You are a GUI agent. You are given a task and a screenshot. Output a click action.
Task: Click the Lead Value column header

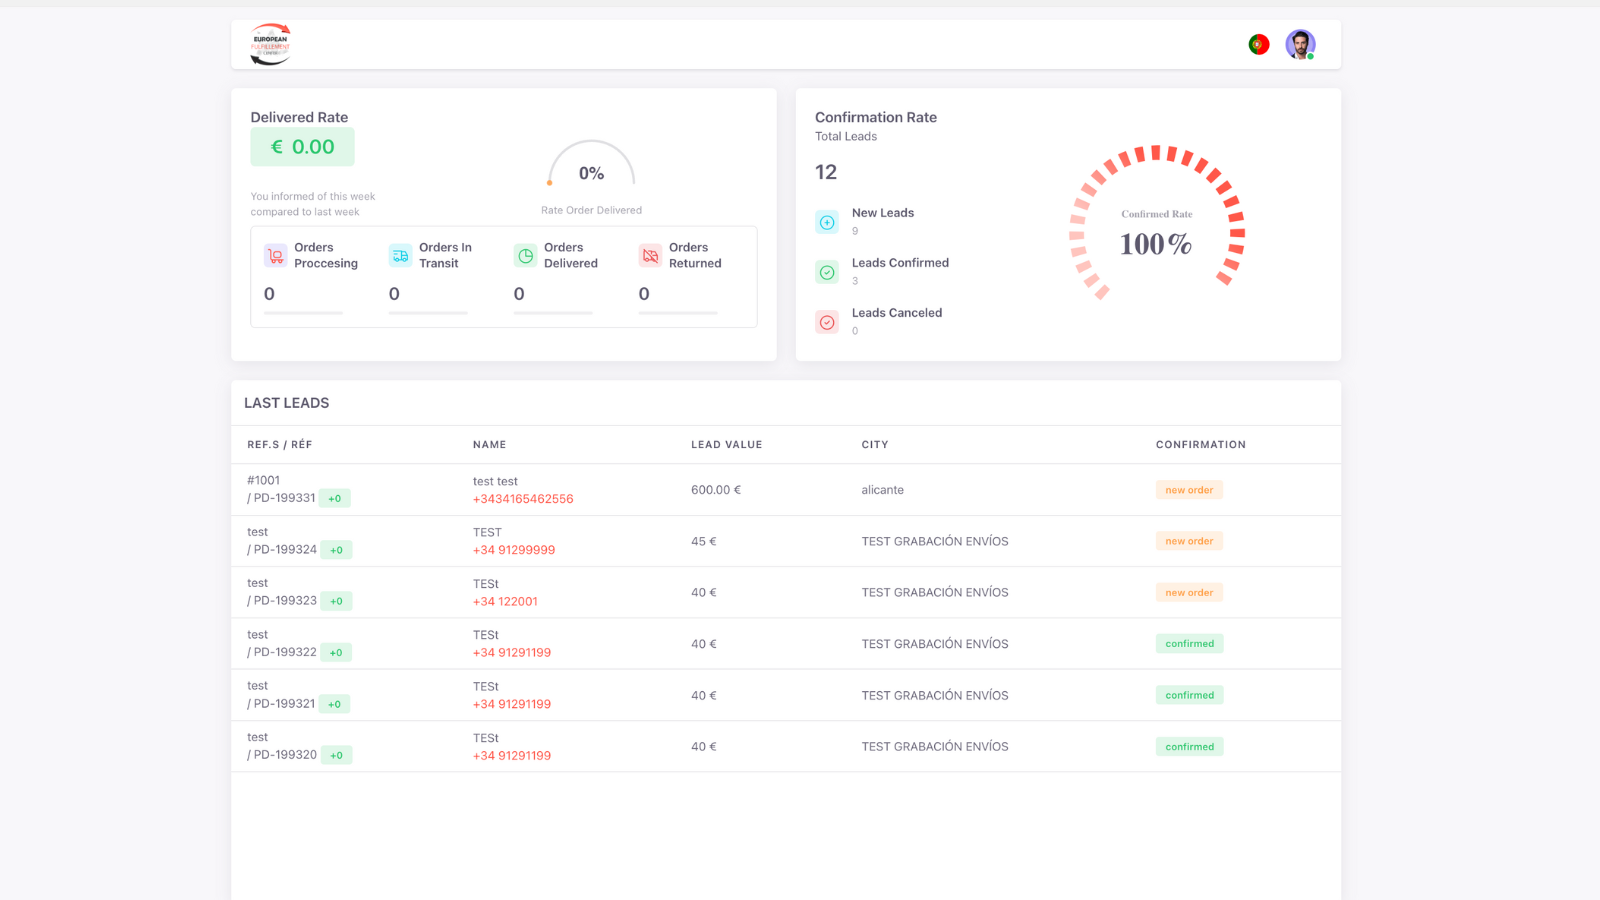pos(726,445)
